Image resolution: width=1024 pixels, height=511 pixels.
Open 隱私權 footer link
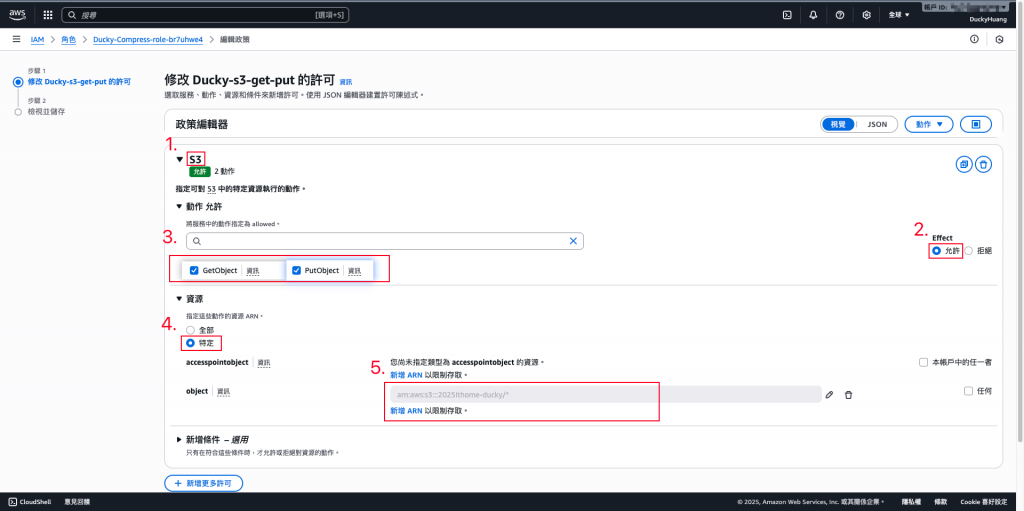(911, 502)
